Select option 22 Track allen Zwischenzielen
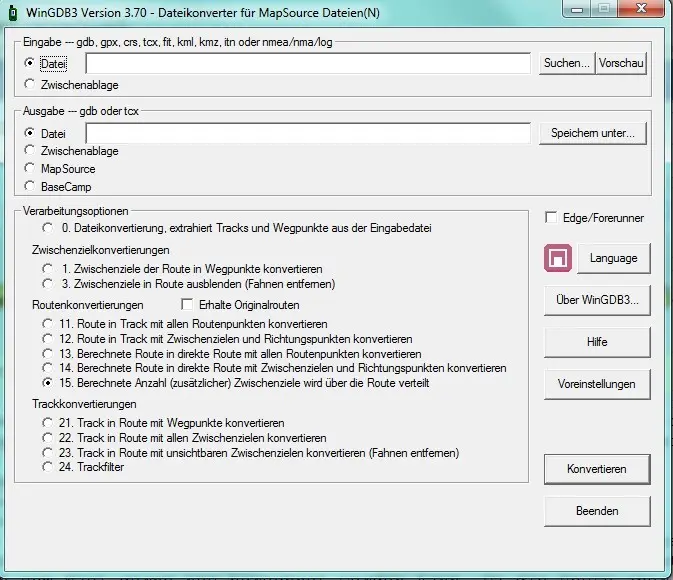673x580 pixels. pos(47,438)
